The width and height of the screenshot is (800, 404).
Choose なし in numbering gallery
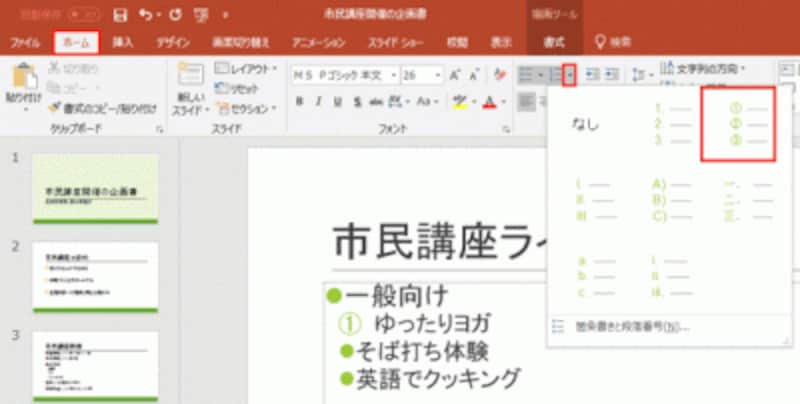[585, 124]
